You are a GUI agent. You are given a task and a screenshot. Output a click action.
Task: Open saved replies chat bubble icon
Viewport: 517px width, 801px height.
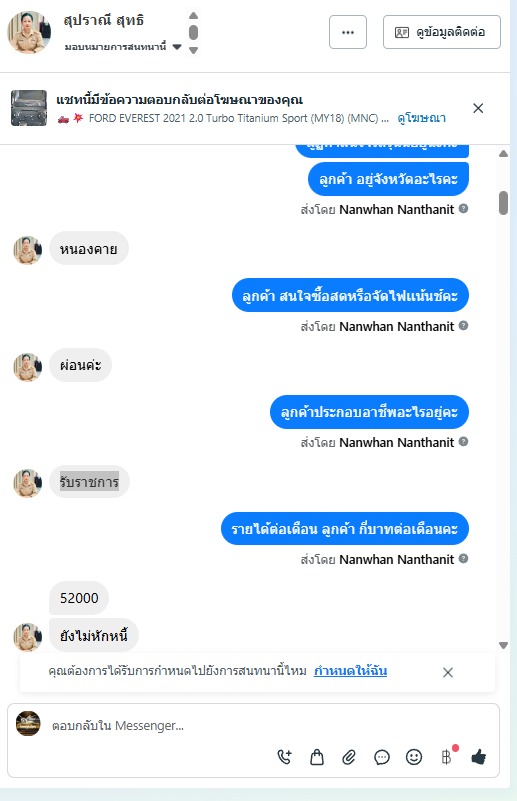(x=382, y=757)
